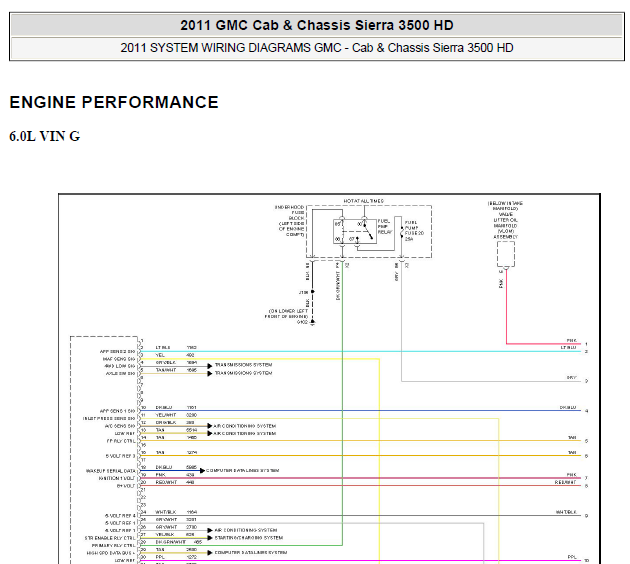The image size is (630, 564).
Task: Click the arrow on the GRY/BLK Transmissions System wire
Action: click(x=209, y=365)
